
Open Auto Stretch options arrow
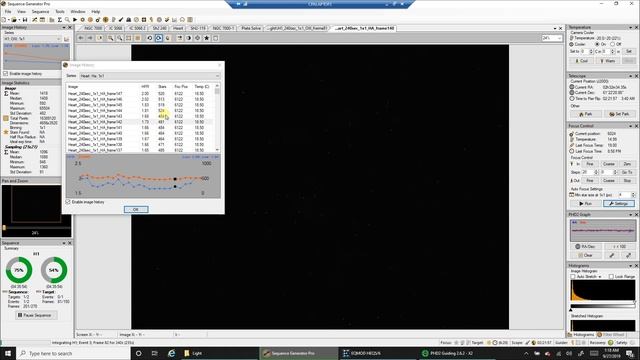coord(600,277)
